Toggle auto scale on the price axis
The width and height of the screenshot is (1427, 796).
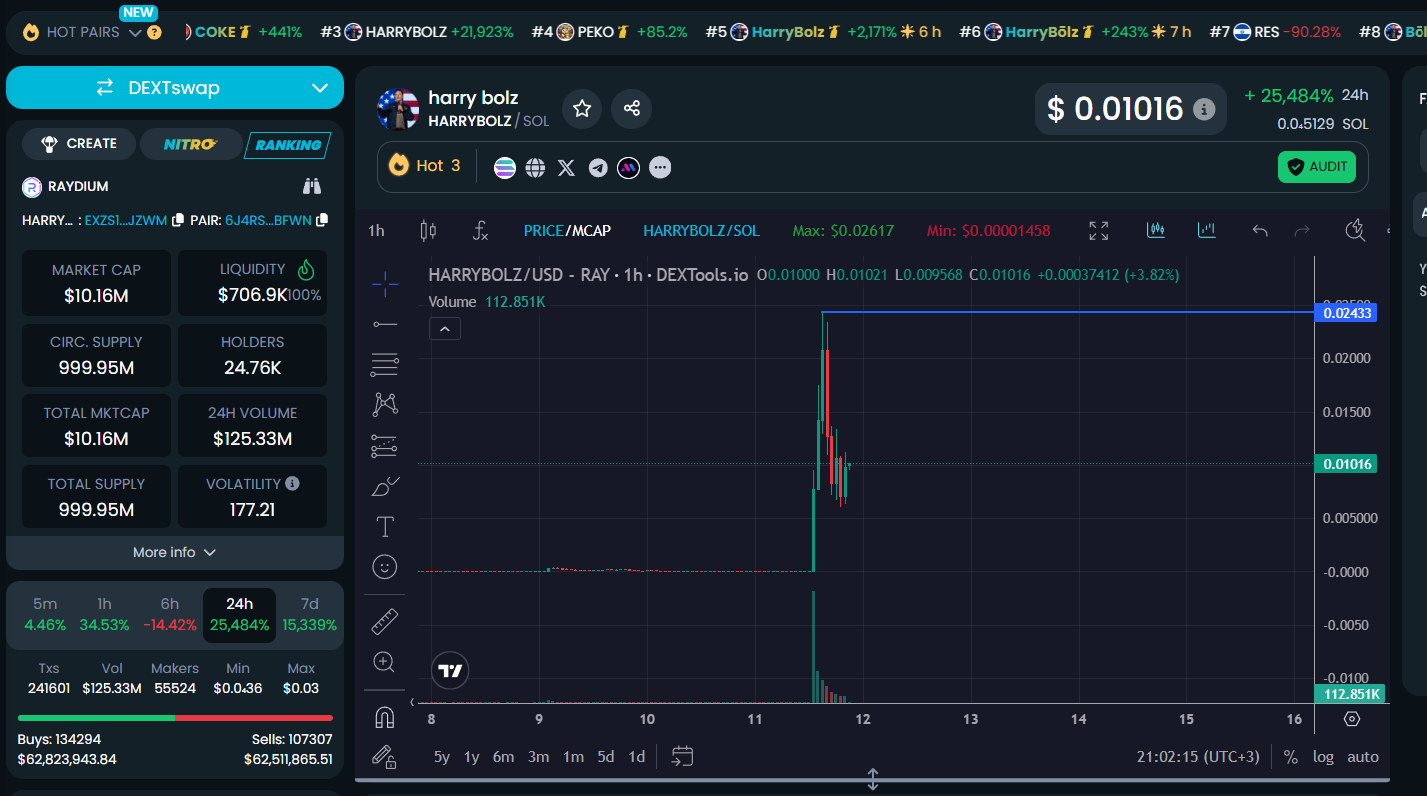click(1362, 757)
